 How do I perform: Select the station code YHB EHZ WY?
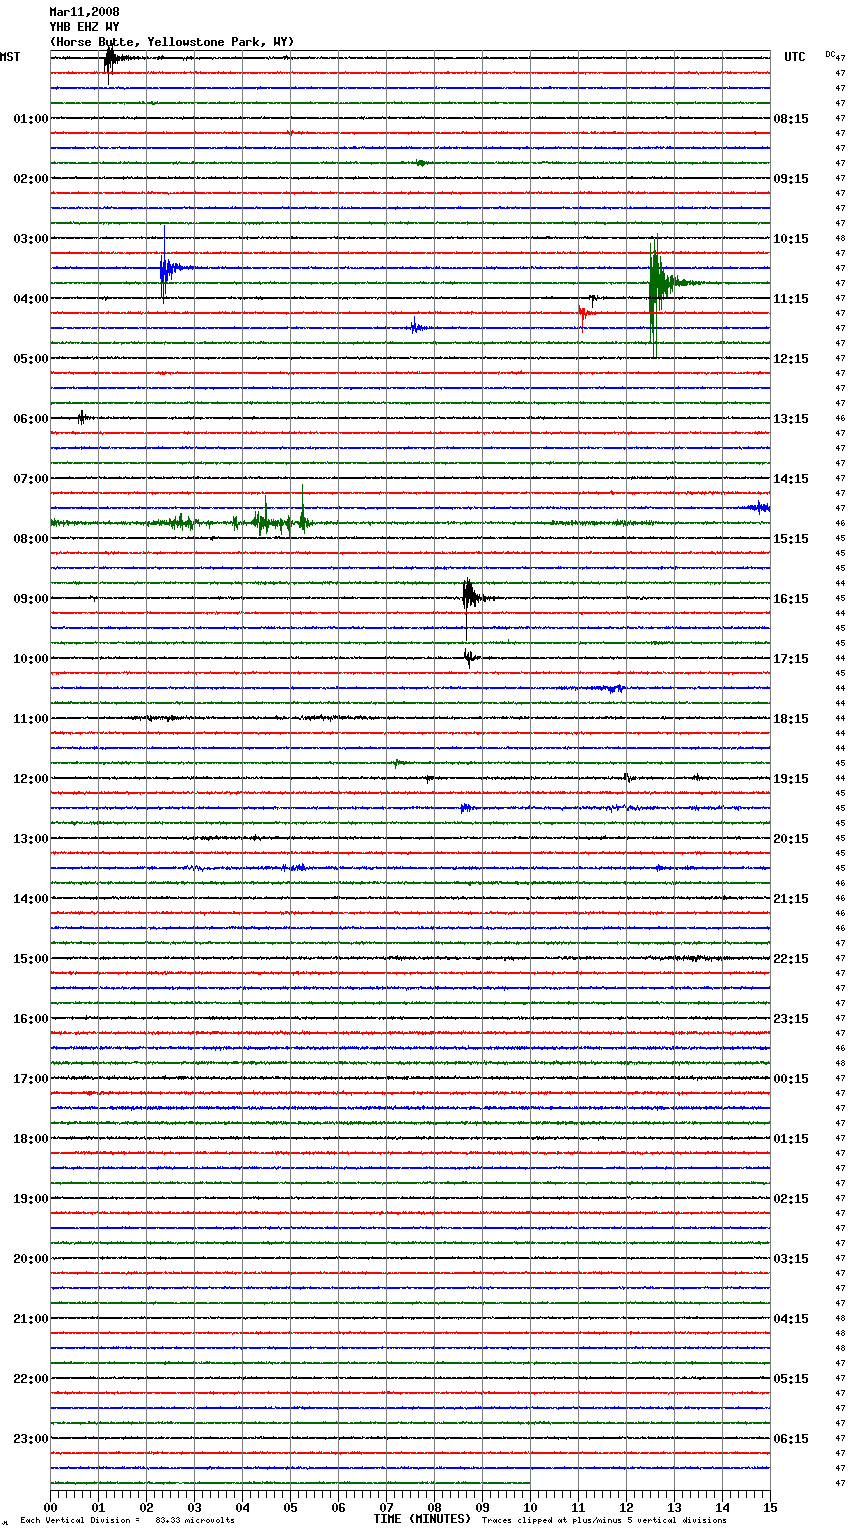tap(84, 27)
